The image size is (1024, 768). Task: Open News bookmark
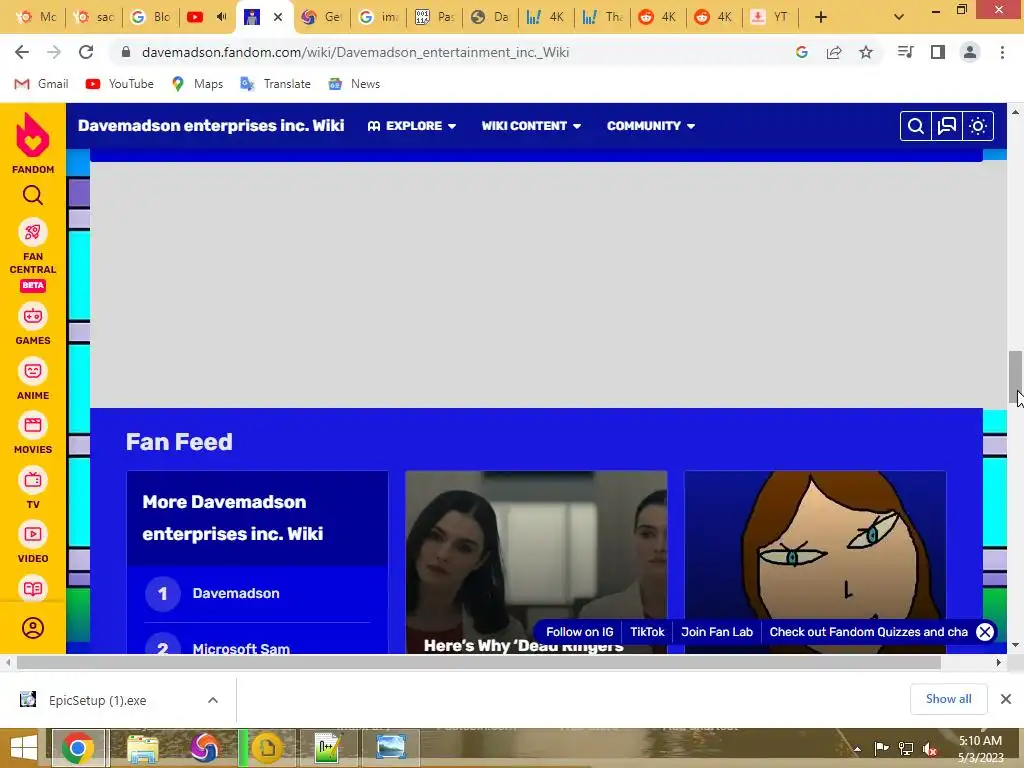click(354, 84)
